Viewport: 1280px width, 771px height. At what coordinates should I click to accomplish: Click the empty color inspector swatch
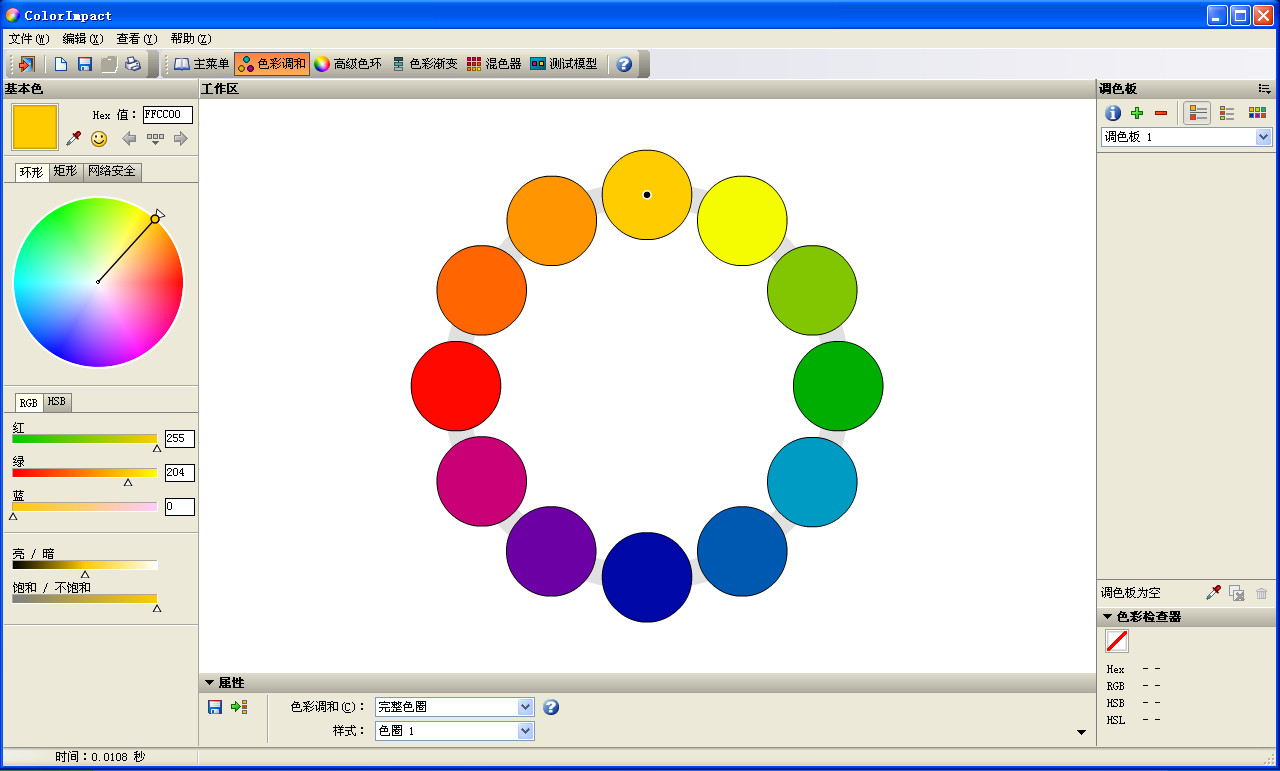pos(1117,641)
